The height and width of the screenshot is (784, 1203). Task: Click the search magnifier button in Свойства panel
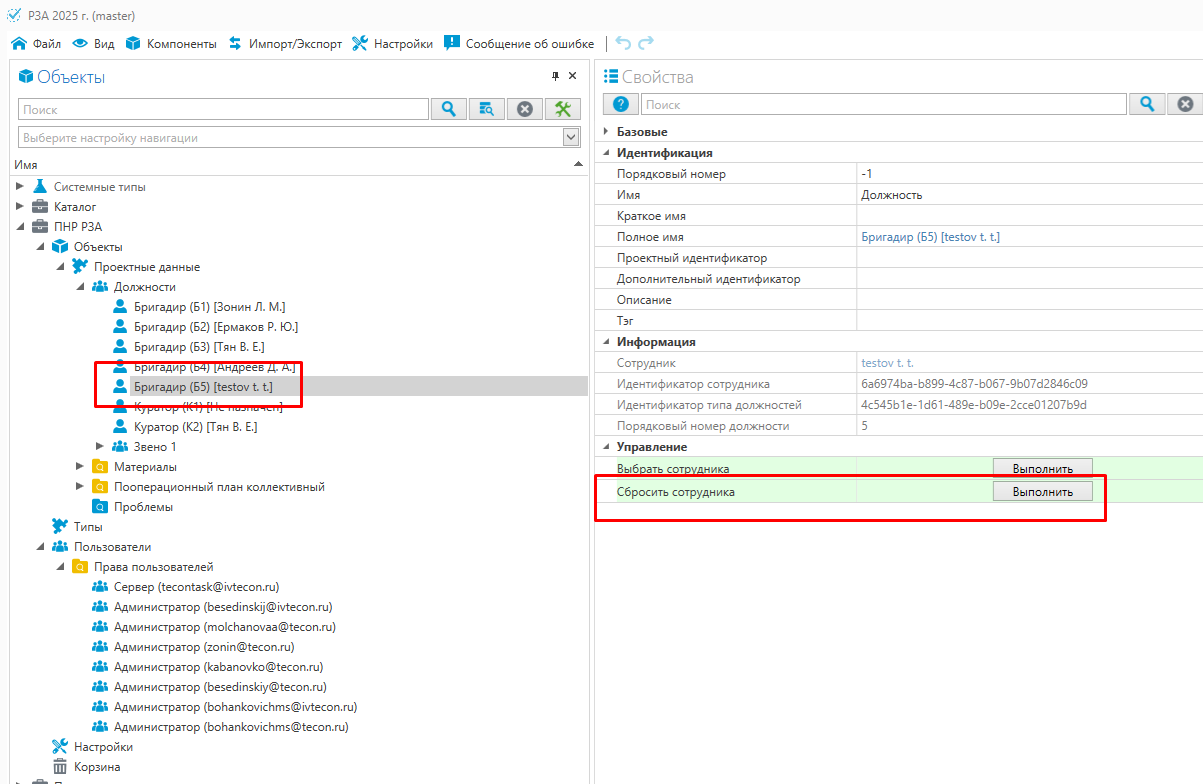1147,104
